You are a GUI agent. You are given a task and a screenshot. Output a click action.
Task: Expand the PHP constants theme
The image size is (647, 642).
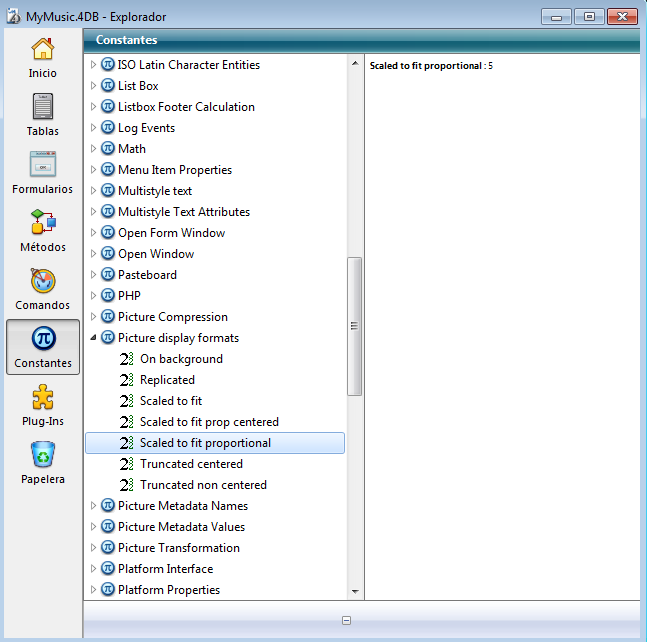(x=94, y=296)
